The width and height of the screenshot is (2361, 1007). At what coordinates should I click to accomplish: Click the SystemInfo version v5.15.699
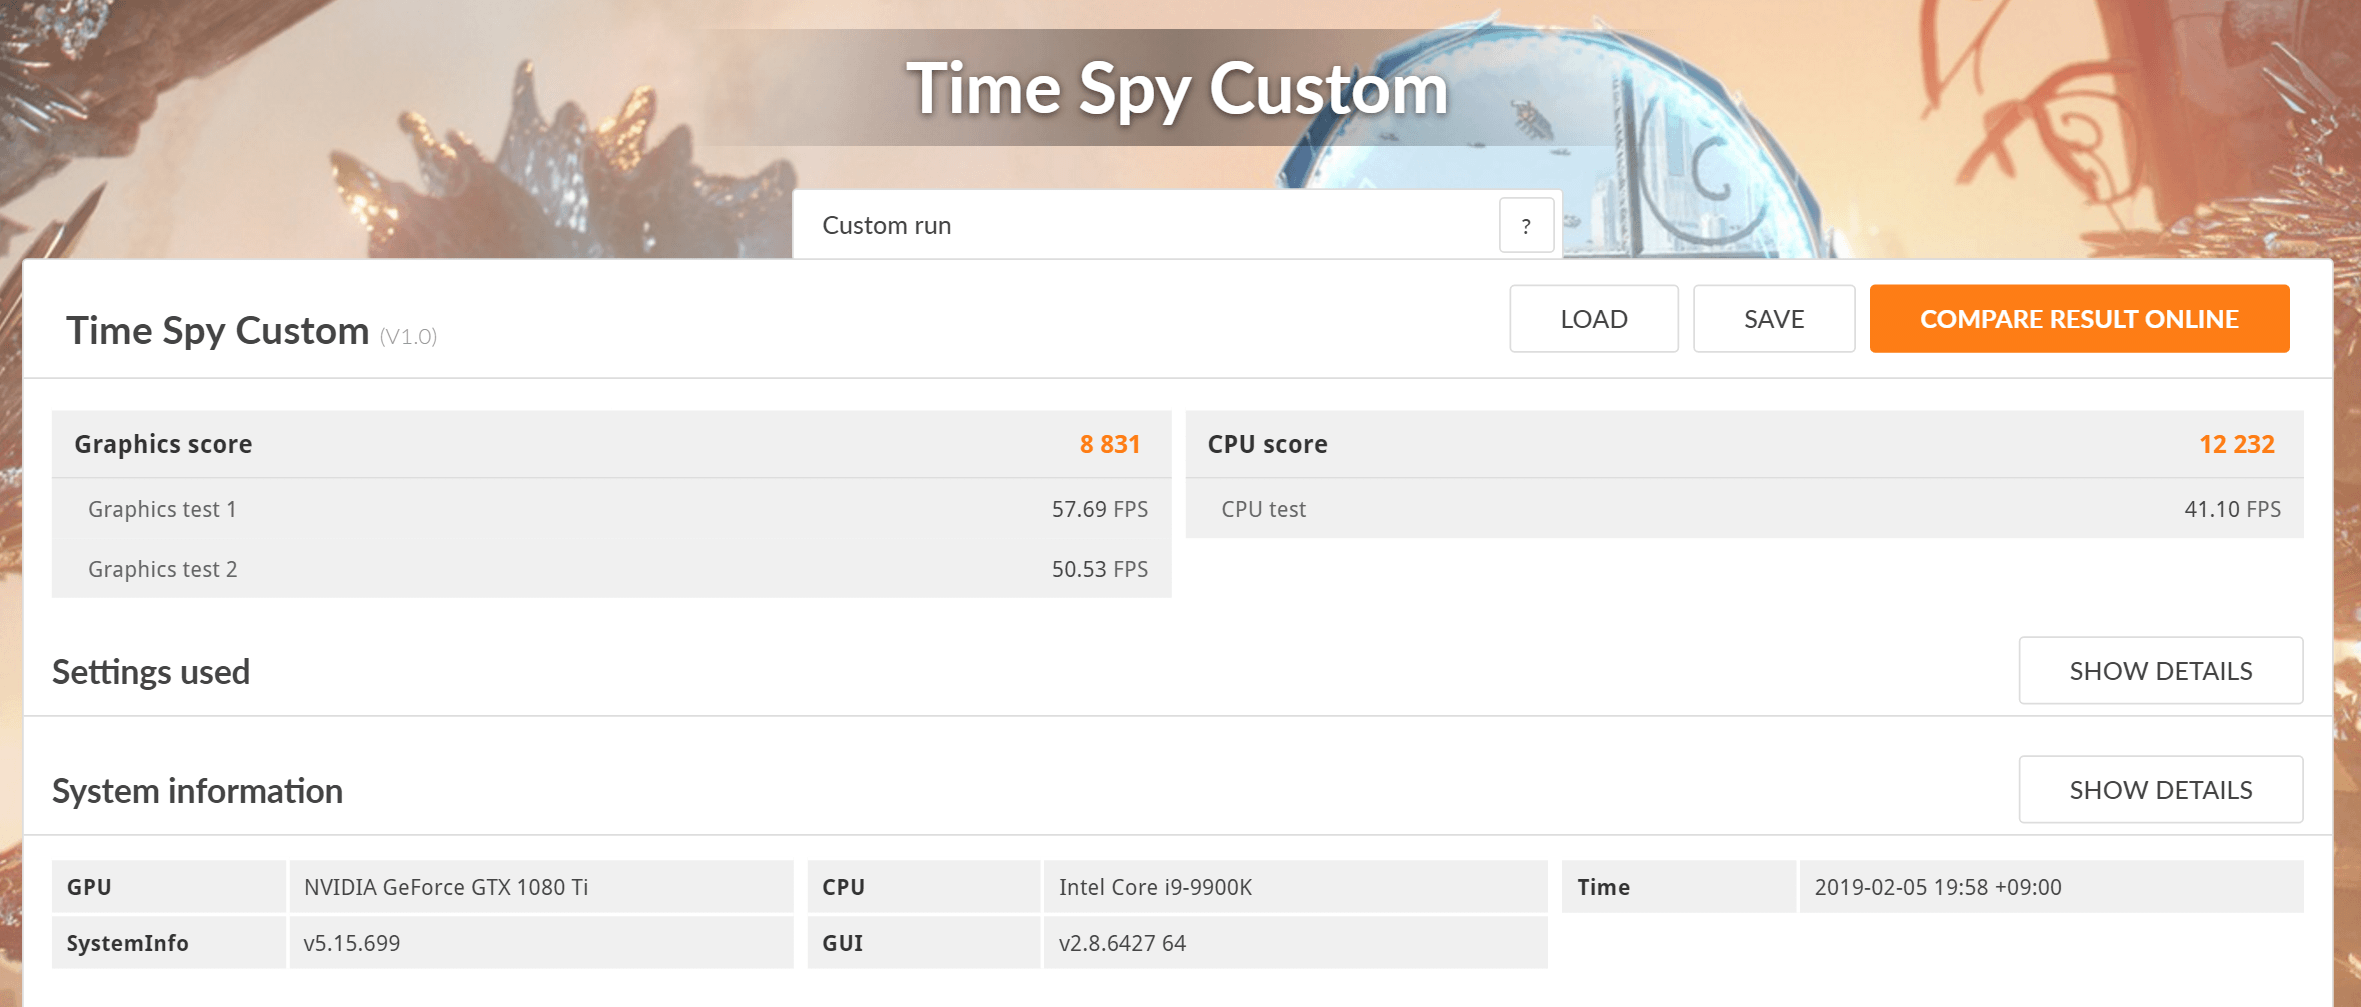pyautogui.click(x=352, y=943)
